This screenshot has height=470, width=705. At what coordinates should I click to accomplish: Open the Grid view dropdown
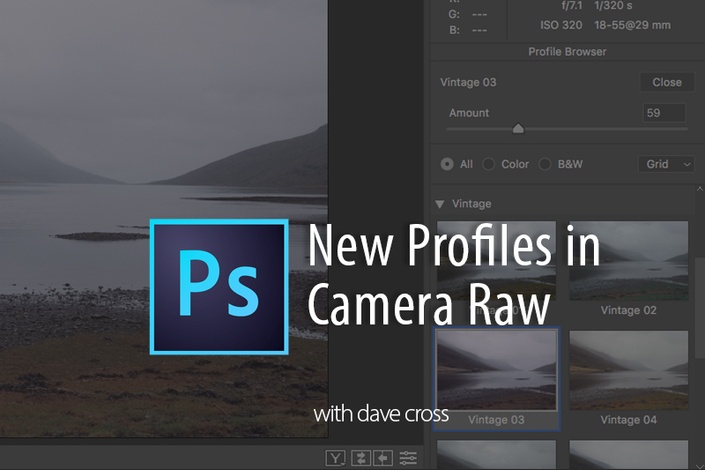click(666, 164)
